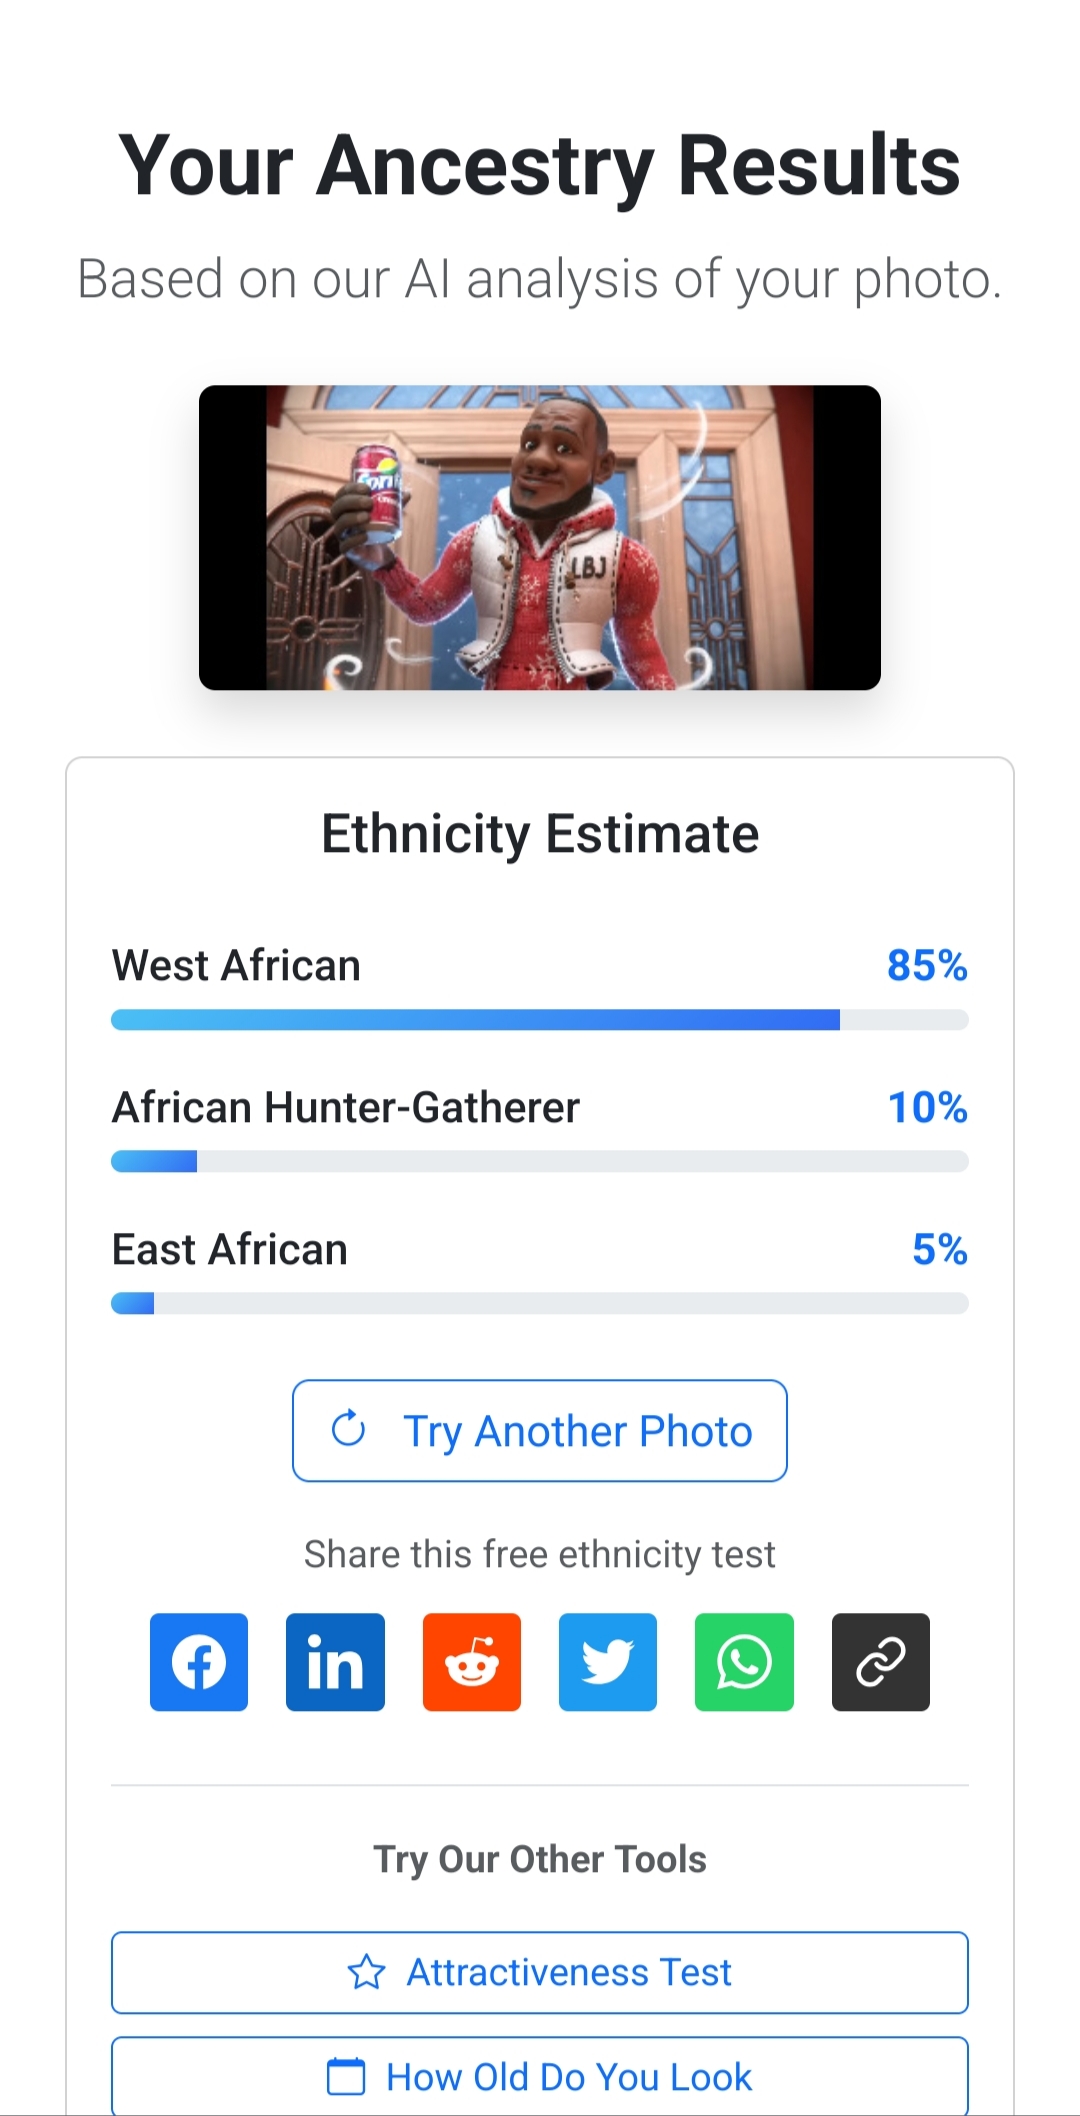Click the star icon beside Attractiveness Test
The image size is (1080, 2116).
click(x=366, y=1972)
